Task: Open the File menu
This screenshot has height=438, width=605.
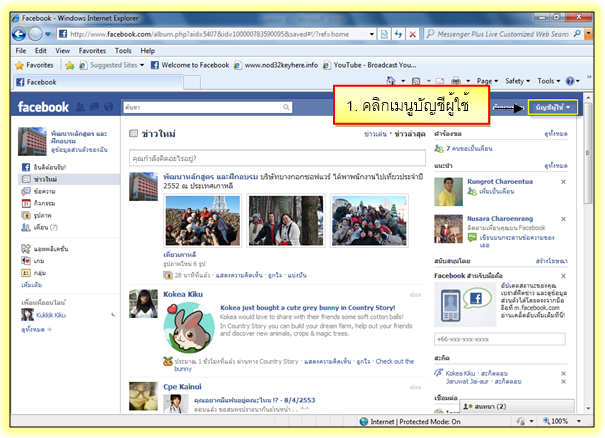Action: pos(21,51)
